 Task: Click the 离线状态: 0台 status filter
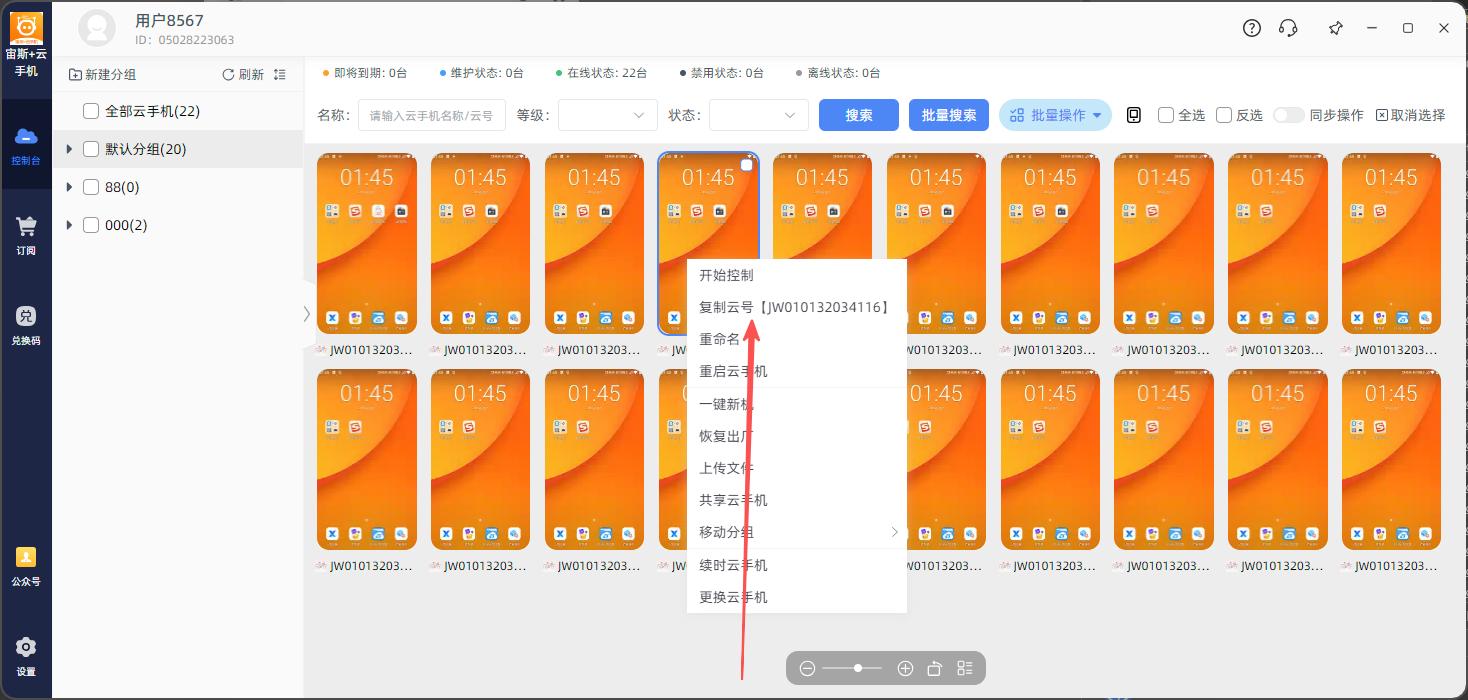pyautogui.click(x=838, y=73)
